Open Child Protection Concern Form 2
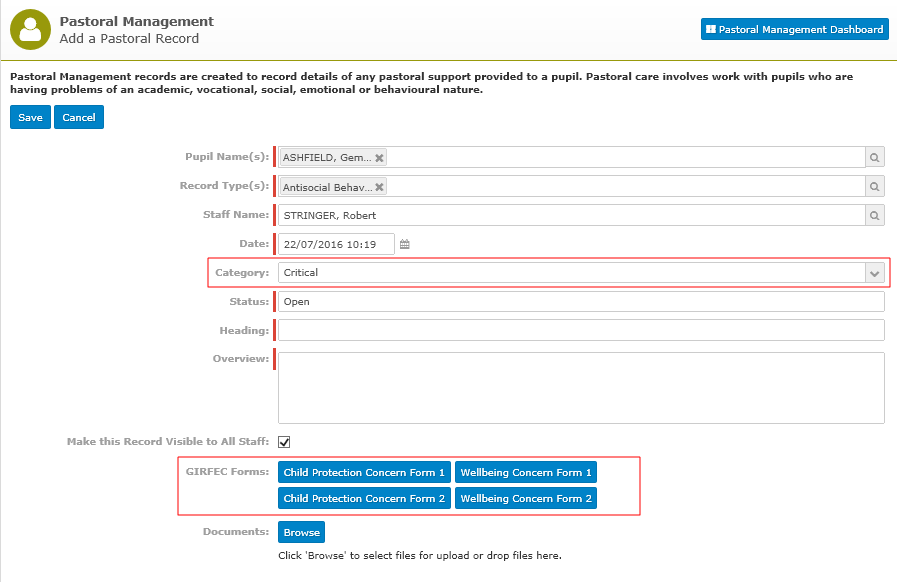The height and width of the screenshot is (582, 897). [x=364, y=498]
